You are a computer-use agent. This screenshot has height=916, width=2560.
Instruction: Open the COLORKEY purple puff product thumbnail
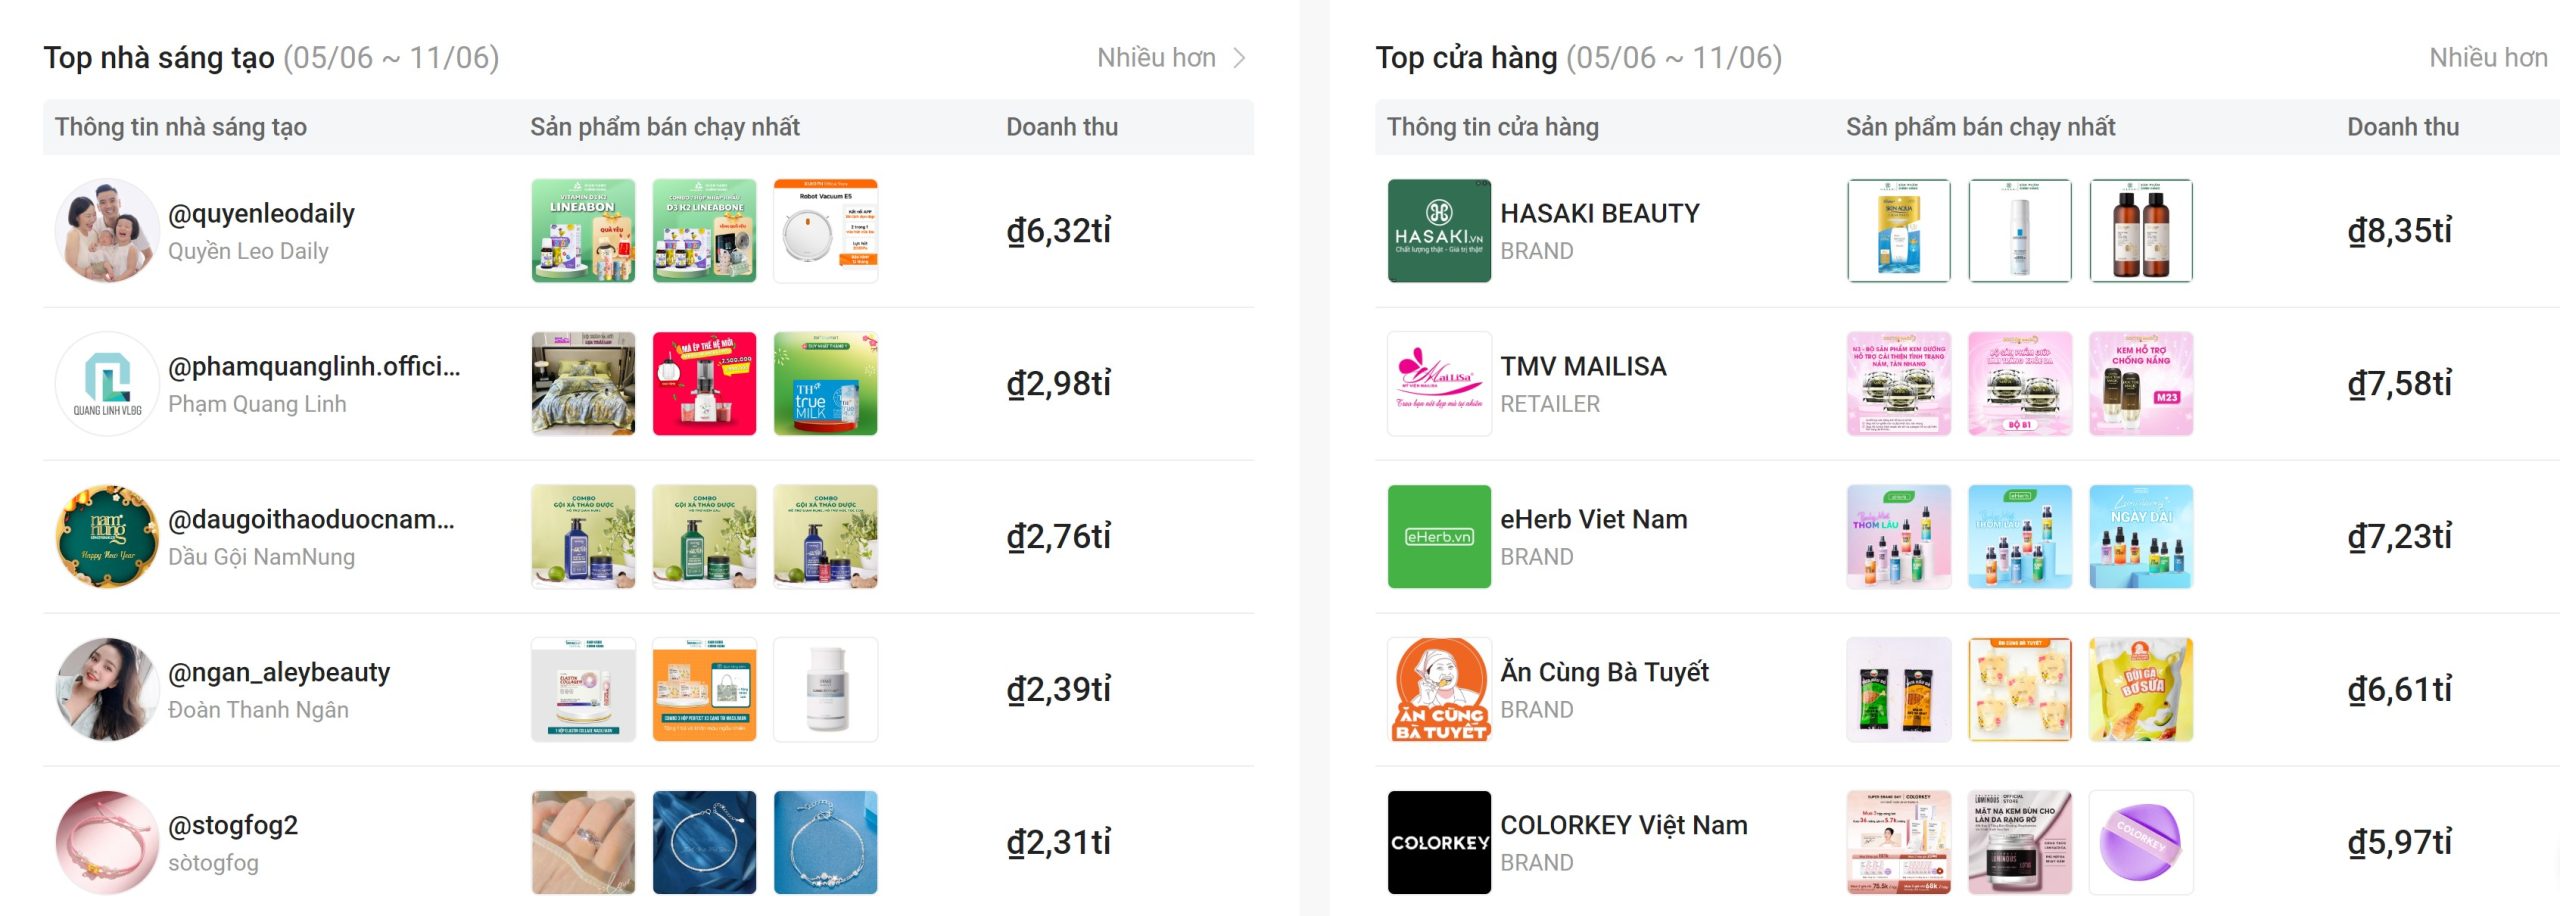[x=2141, y=843]
